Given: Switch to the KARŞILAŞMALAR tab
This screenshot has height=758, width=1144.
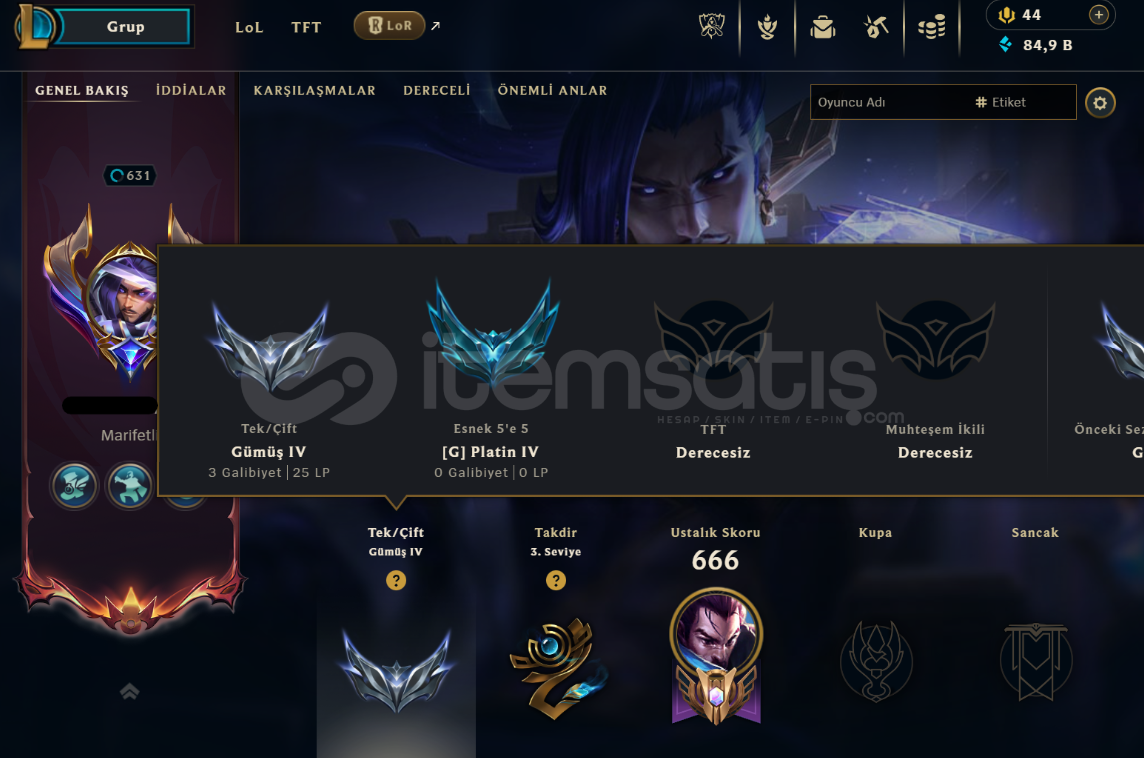Looking at the screenshot, I should pyautogui.click(x=314, y=90).
